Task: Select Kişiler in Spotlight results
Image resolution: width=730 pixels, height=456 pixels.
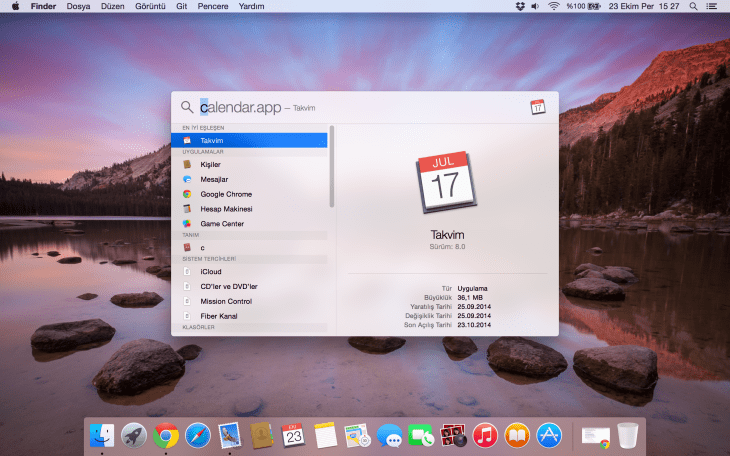Action: click(249, 164)
